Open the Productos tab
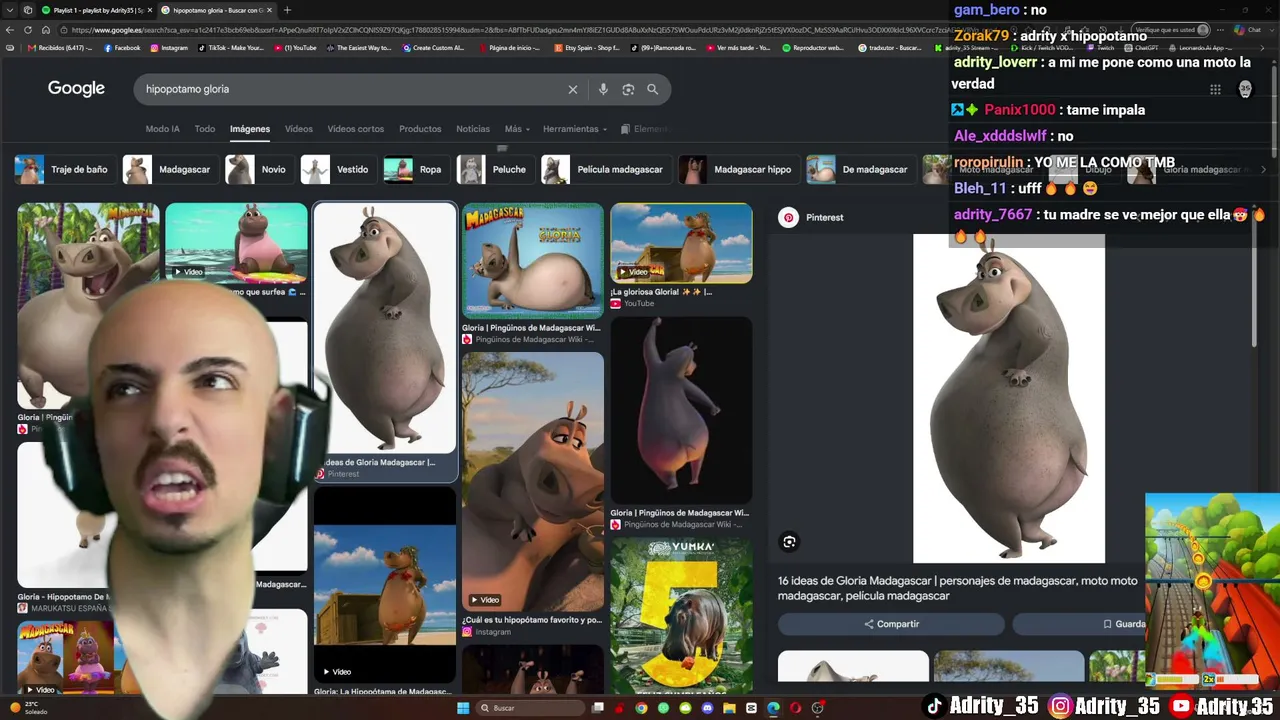 (x=420, y=129)
